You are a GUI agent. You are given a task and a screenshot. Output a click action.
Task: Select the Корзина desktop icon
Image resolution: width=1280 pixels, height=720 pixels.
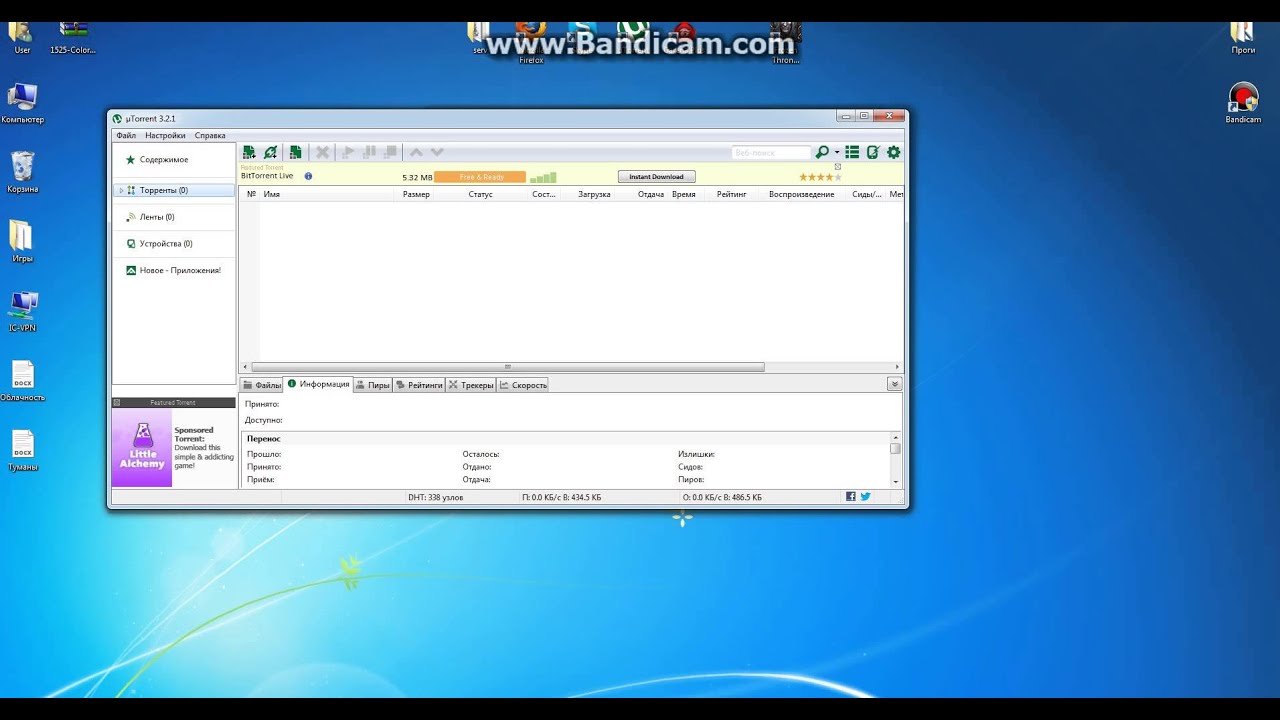(22, 172)
